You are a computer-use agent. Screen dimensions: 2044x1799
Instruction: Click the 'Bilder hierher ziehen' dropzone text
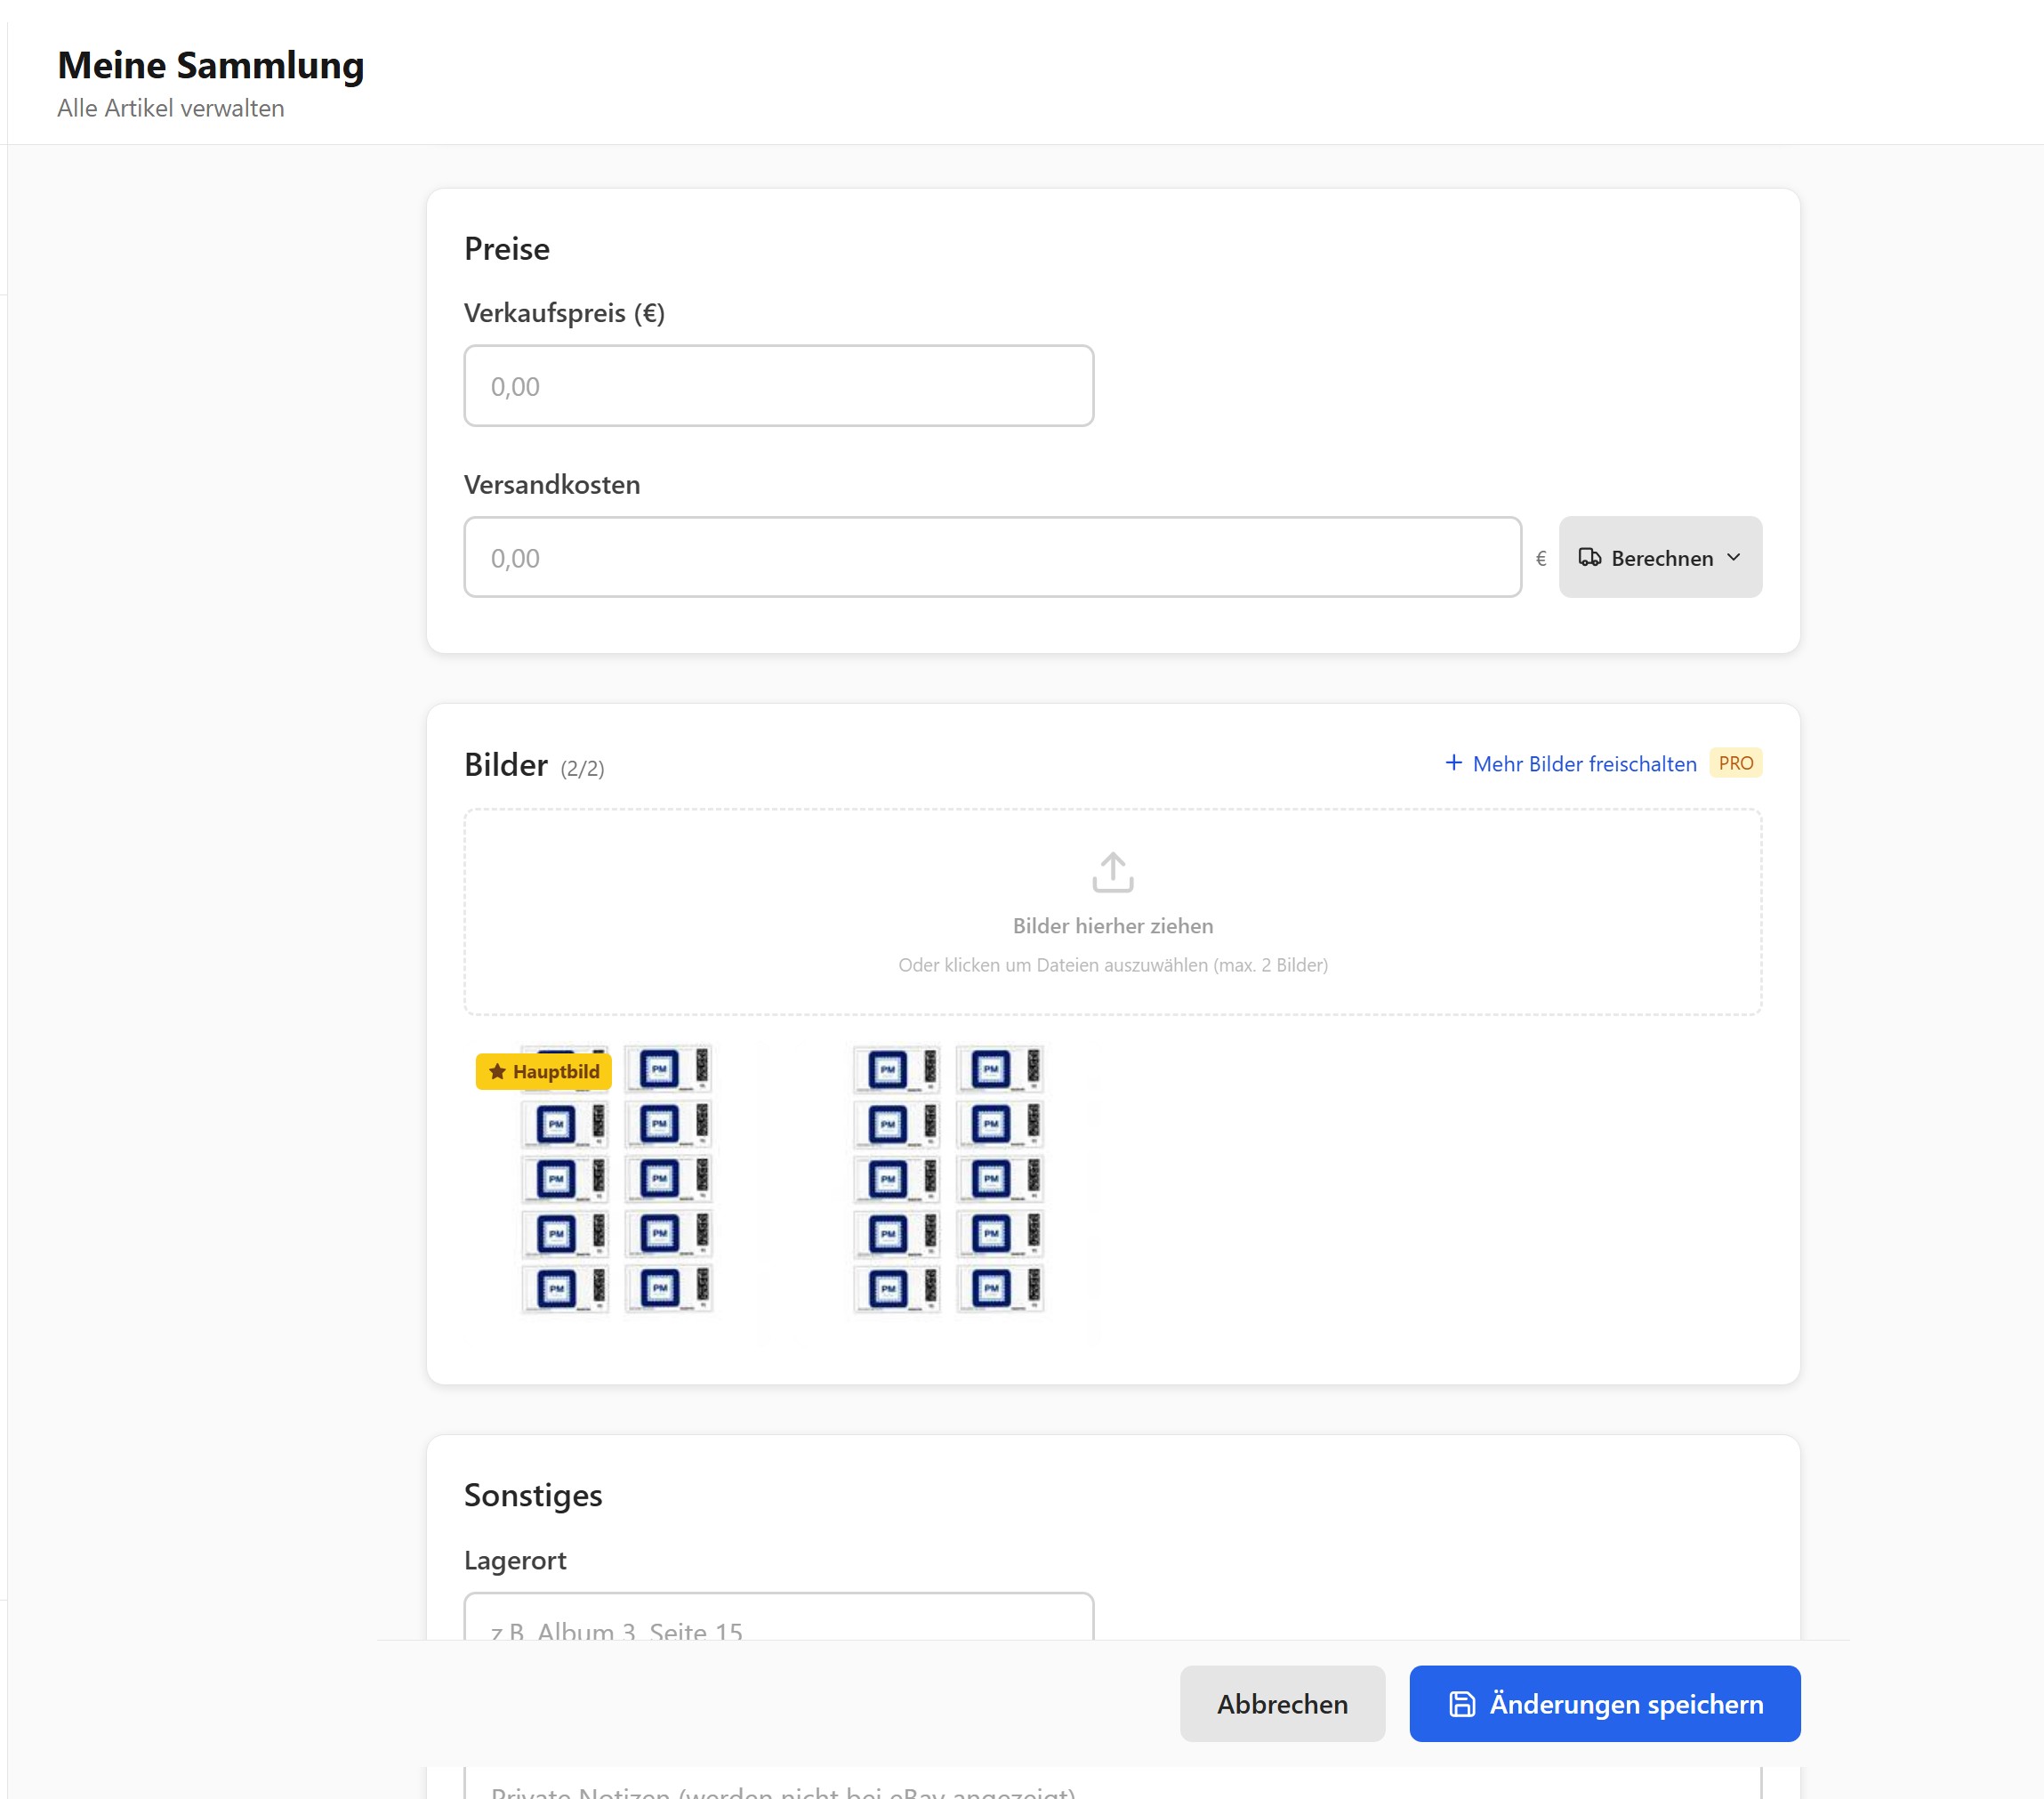(x=1112, y=926)
